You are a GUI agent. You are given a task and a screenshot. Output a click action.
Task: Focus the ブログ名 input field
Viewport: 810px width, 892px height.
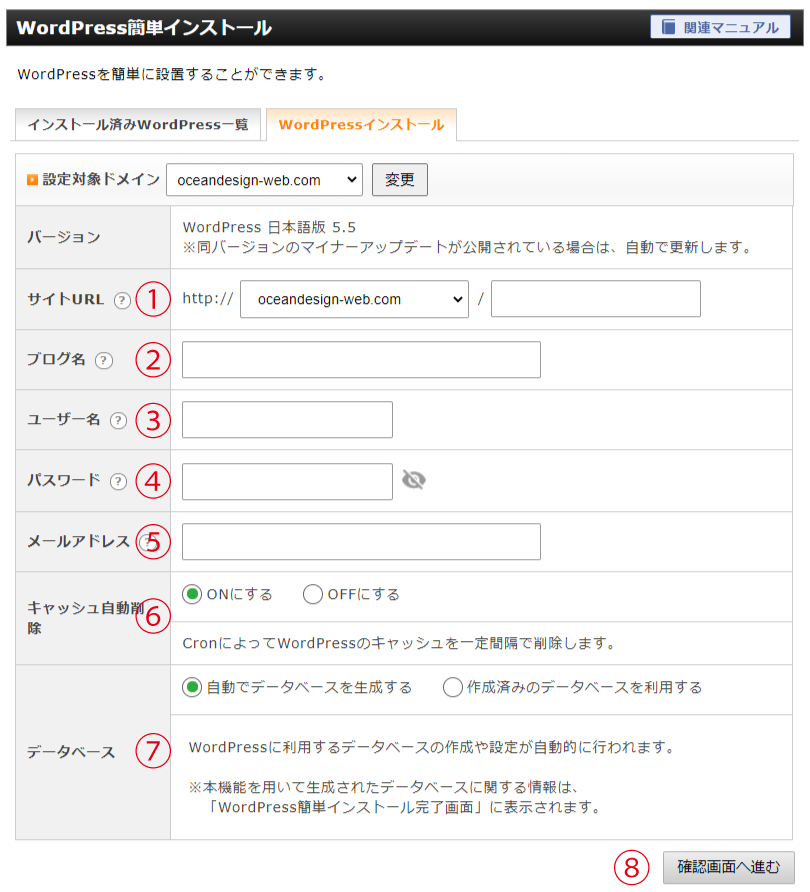click(361, 360)
